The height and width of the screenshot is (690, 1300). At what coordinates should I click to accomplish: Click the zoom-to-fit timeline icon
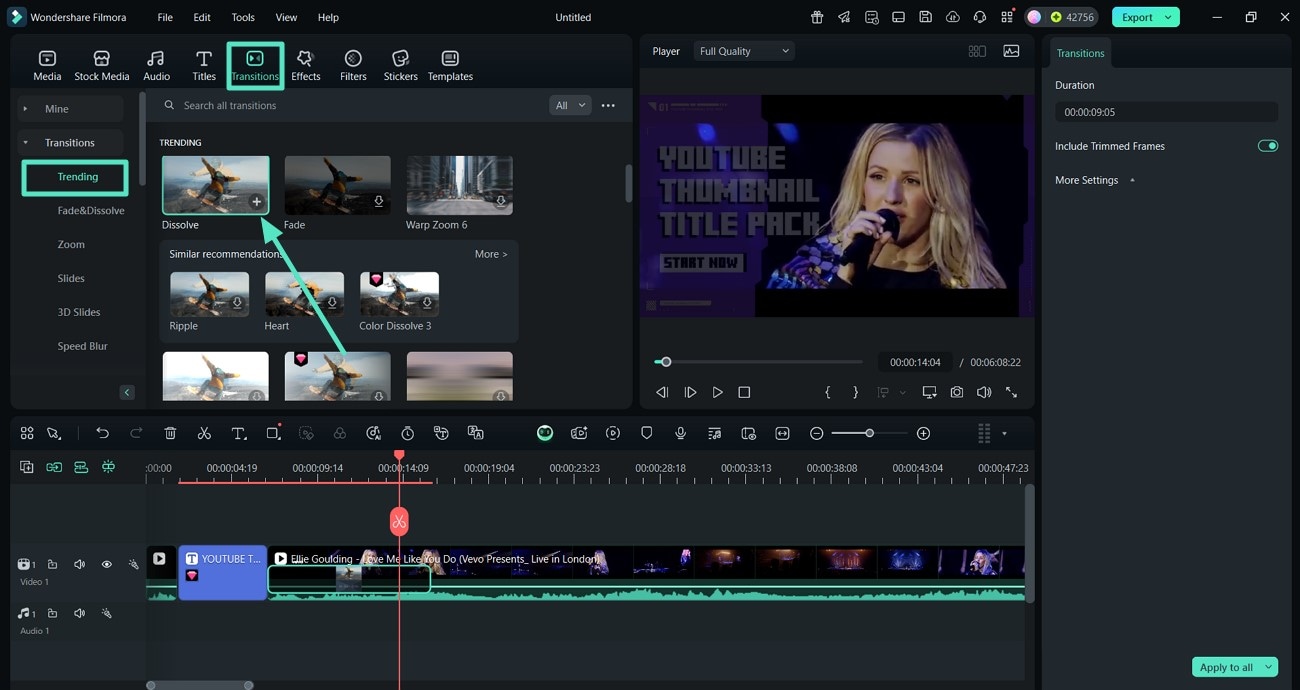tap(782, 433)
